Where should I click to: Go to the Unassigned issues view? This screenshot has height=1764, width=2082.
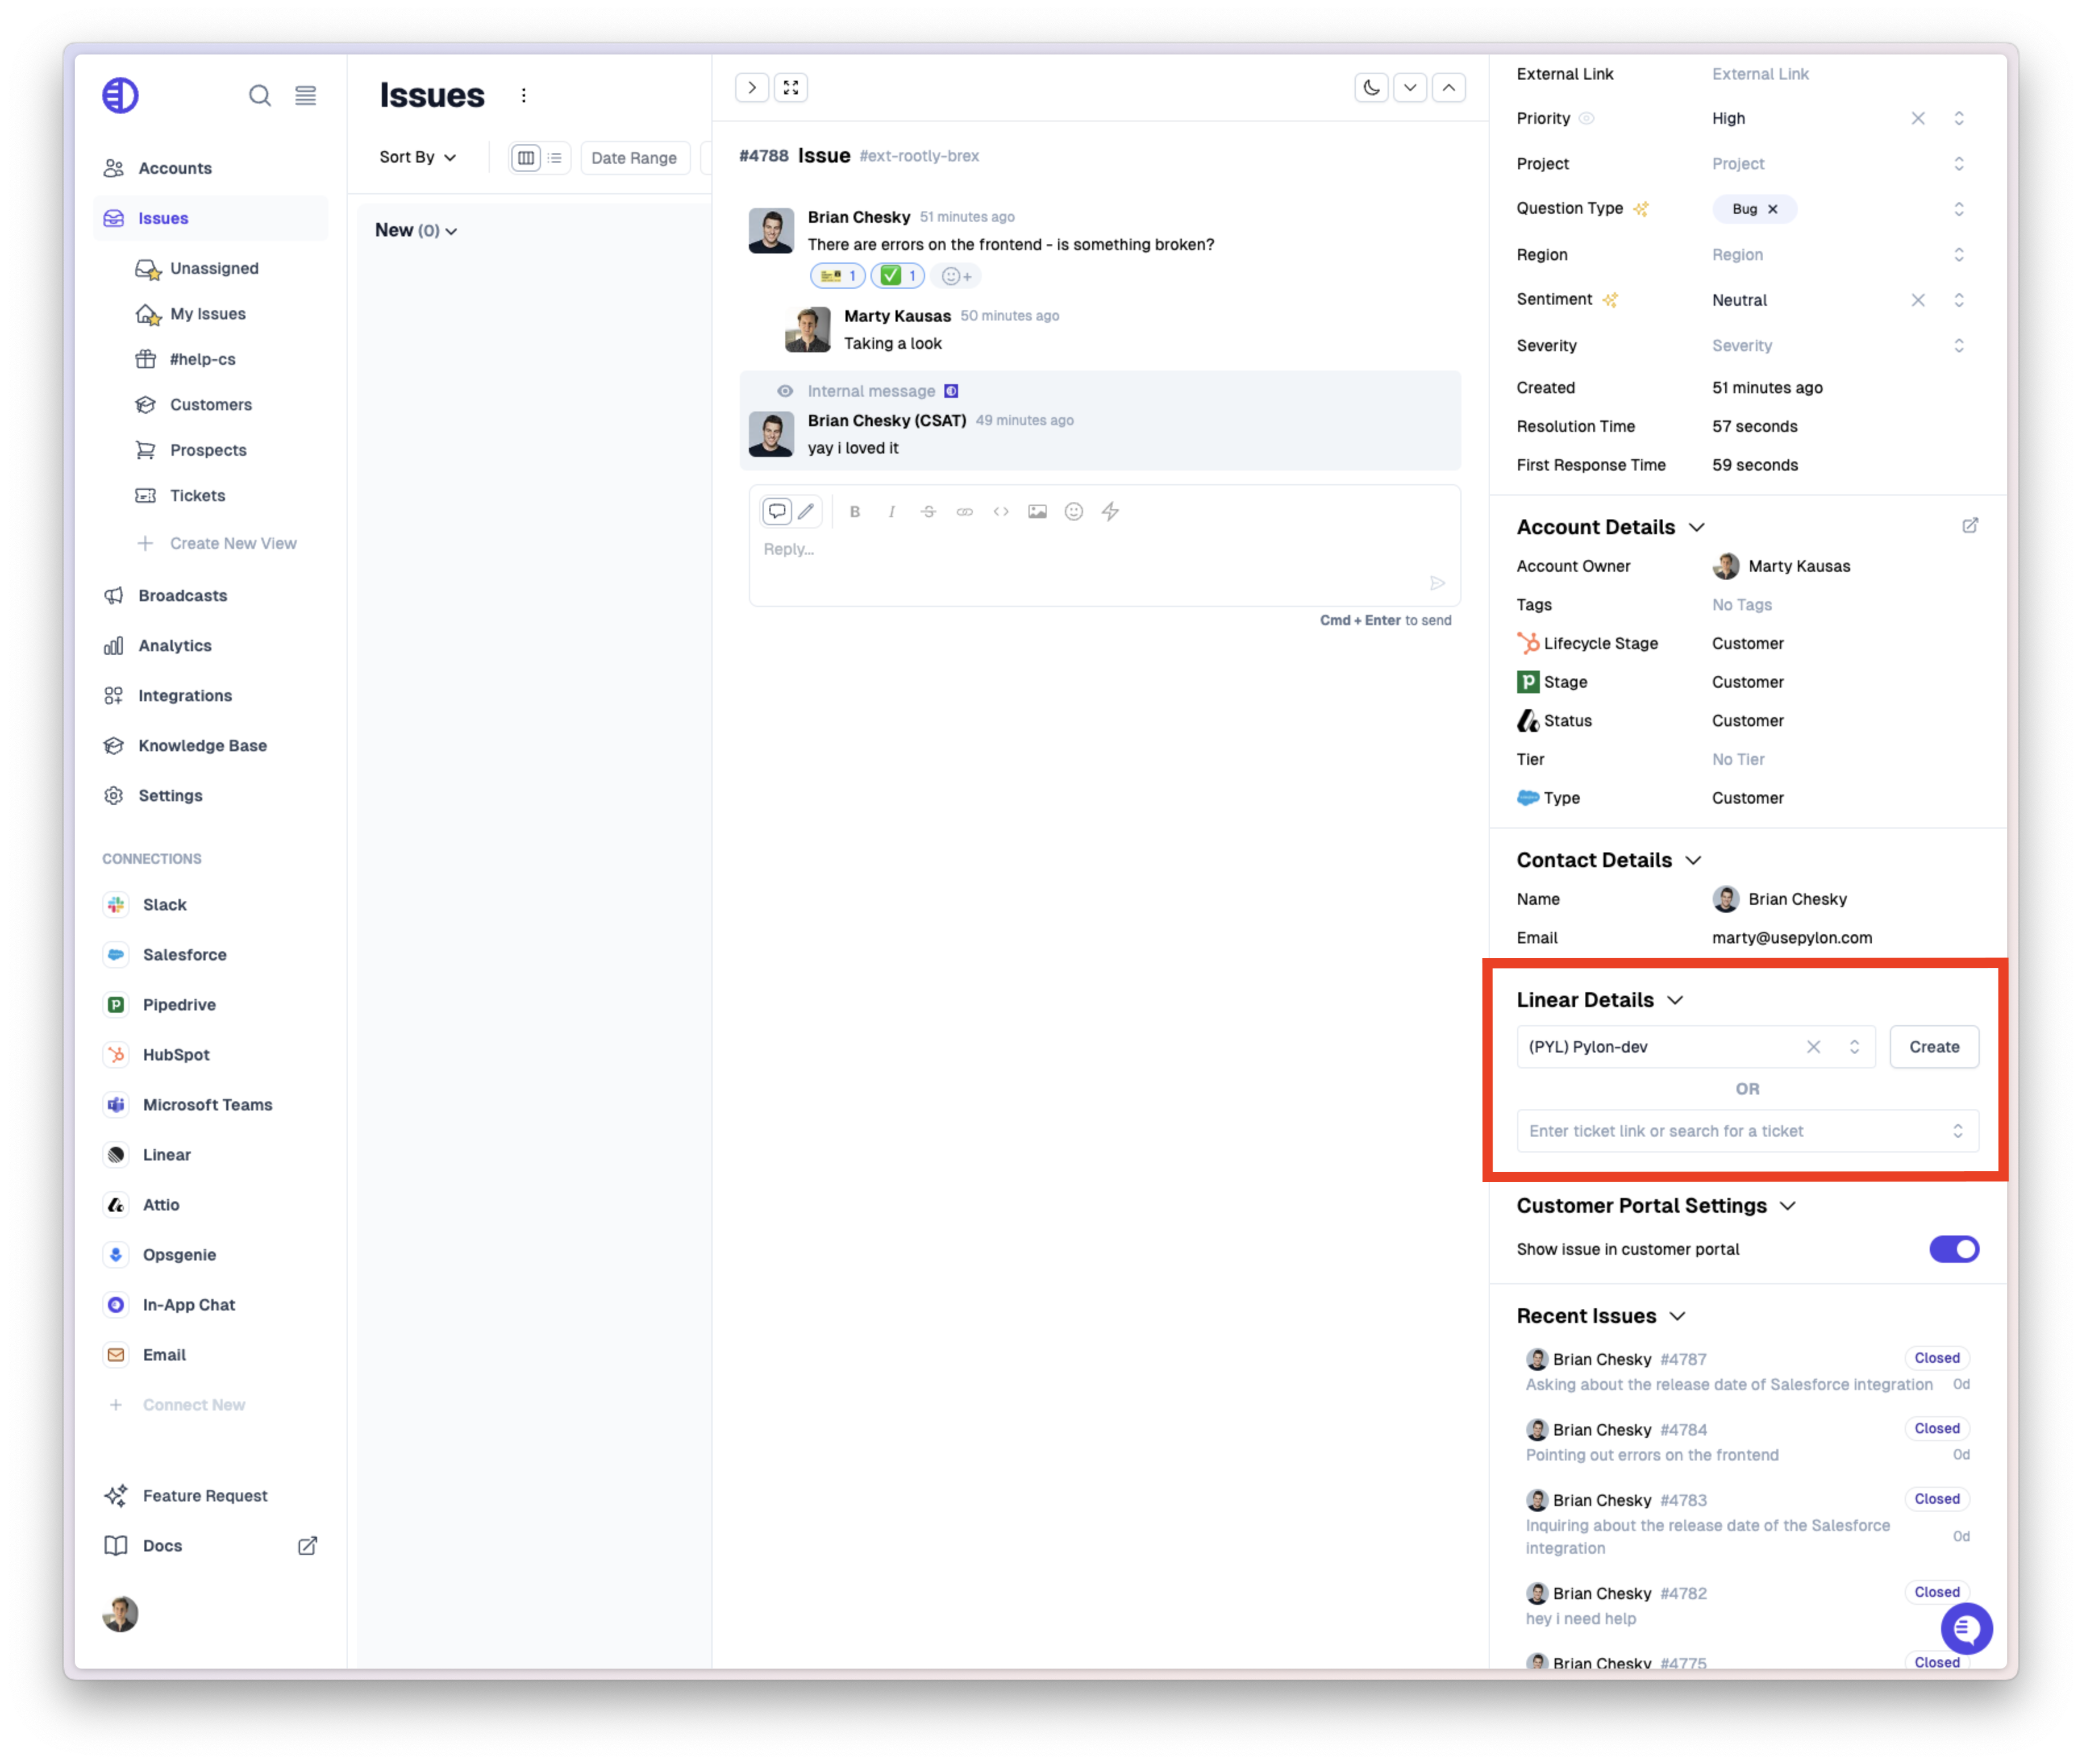tap(214, 269)
